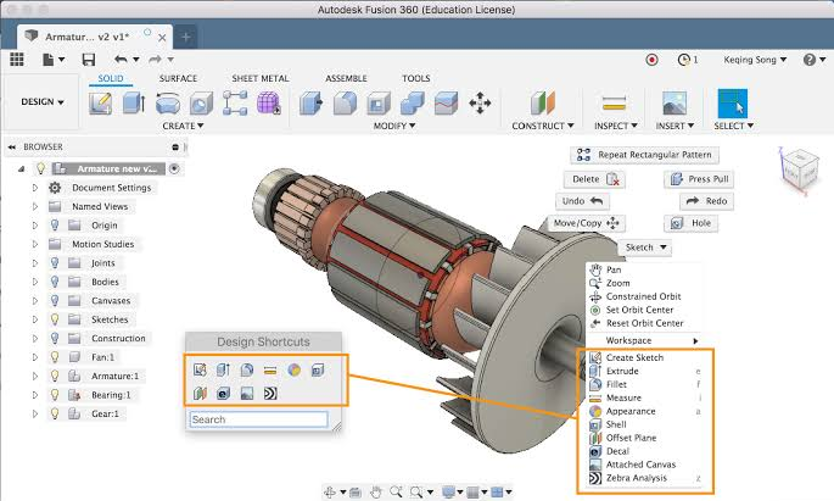Toggle visibility bulb for Canvases folder

(x=54, y=300)
